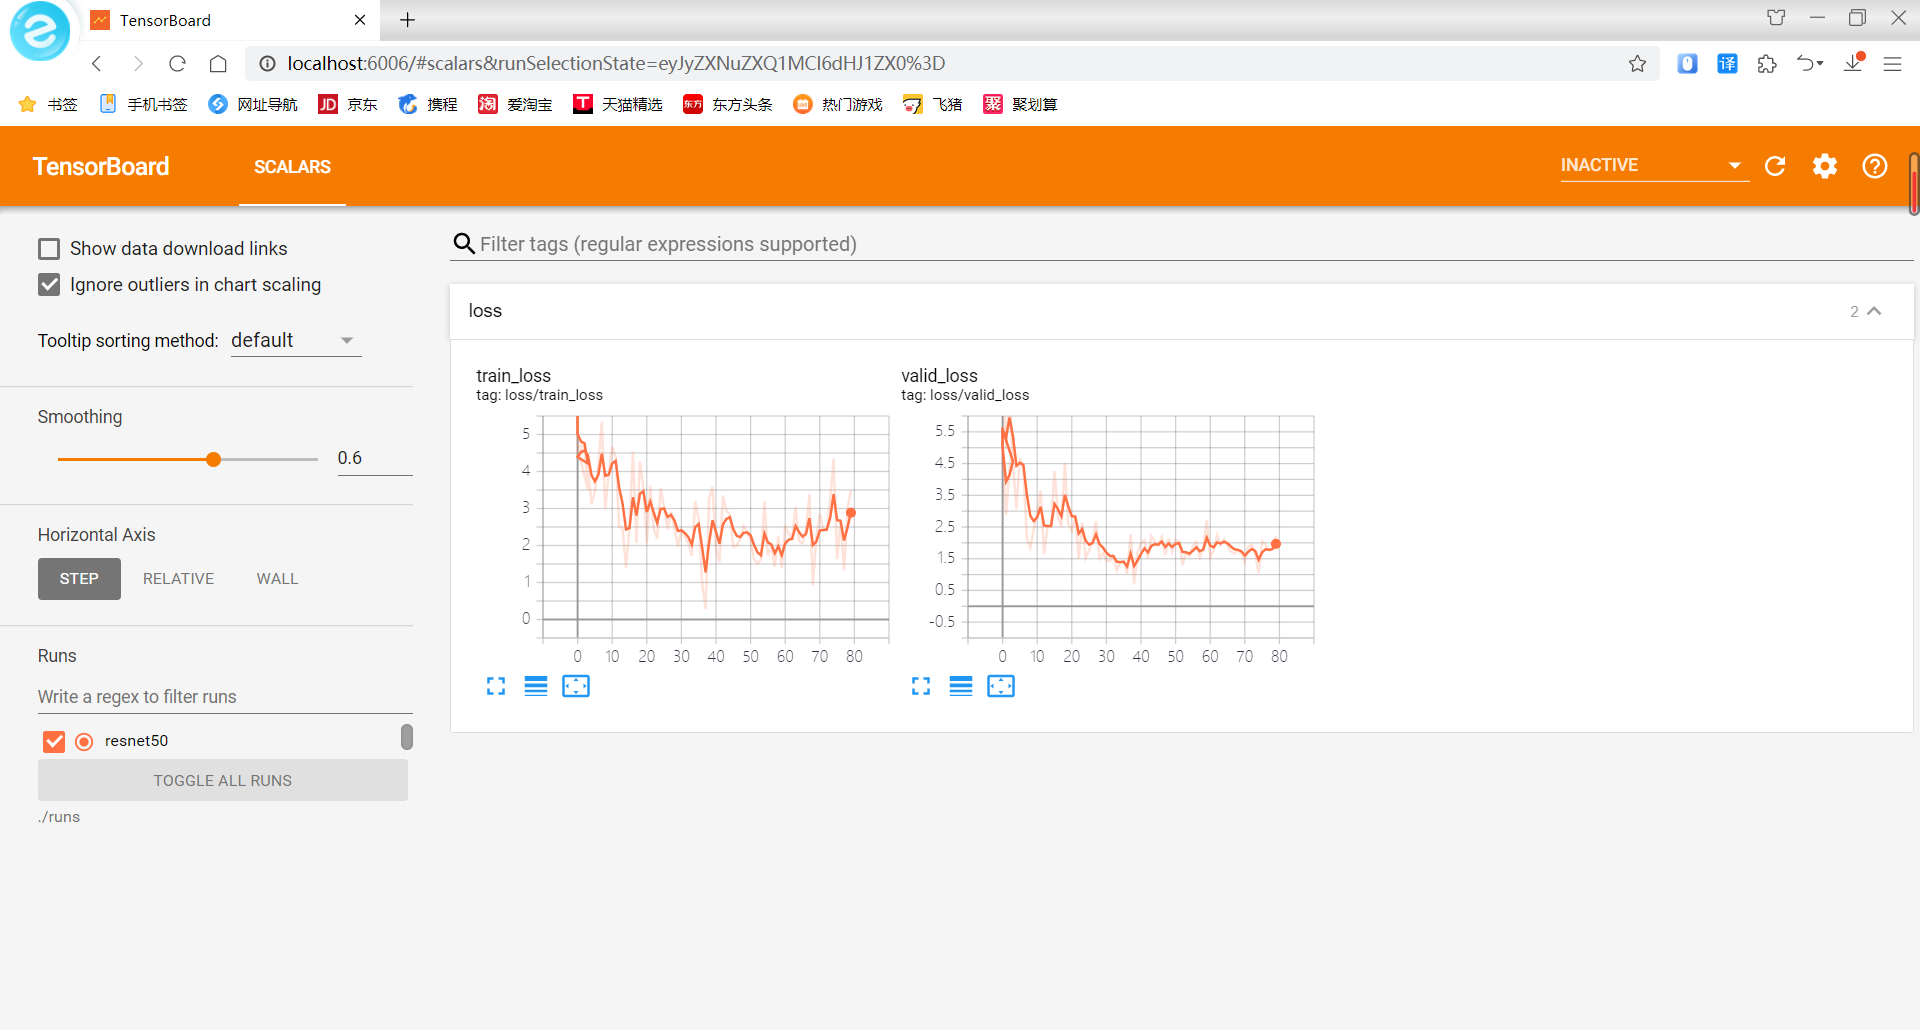Fit domain of train_loss chart to data
Screen dimensions: 1920x1030
[x=576, y=686]
